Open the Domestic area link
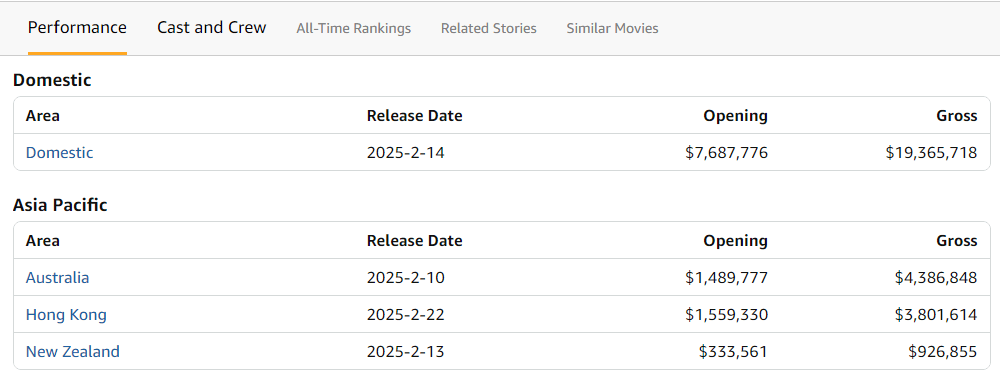Viewport: 1000px width, 381px height. pos(59,153)
